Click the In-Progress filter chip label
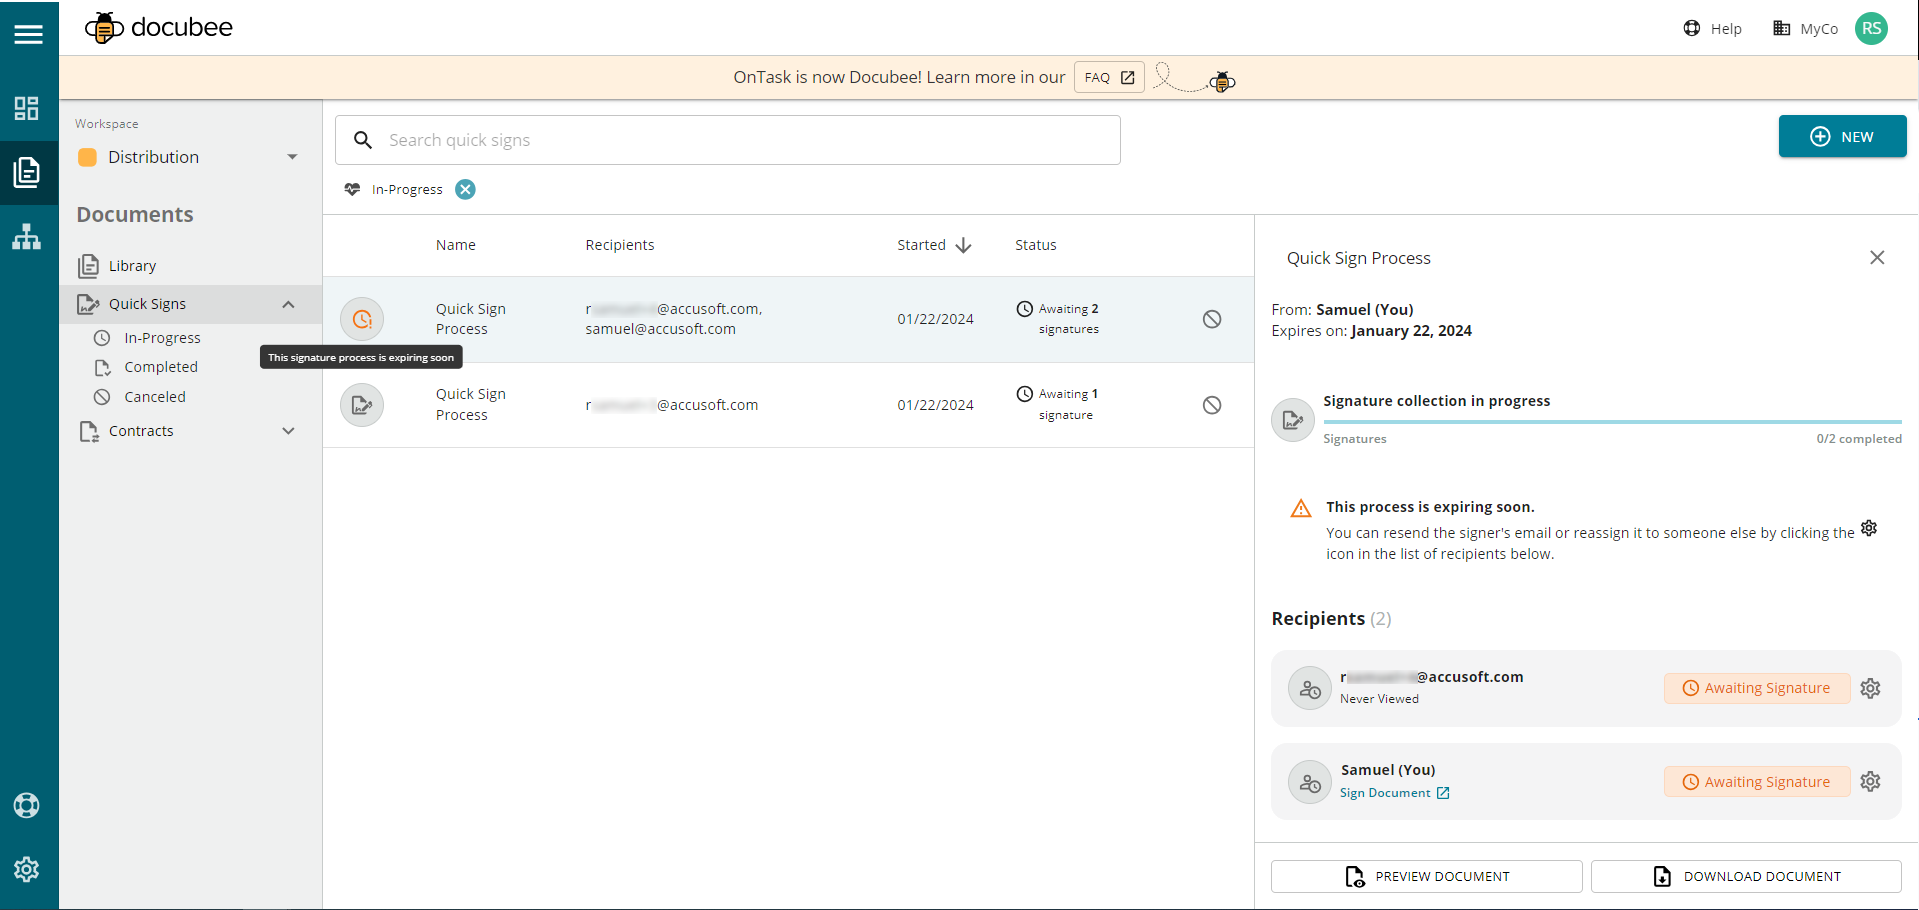Viewport: 1919px width, 910px height. pyautogui.click(x=407, y=189)
